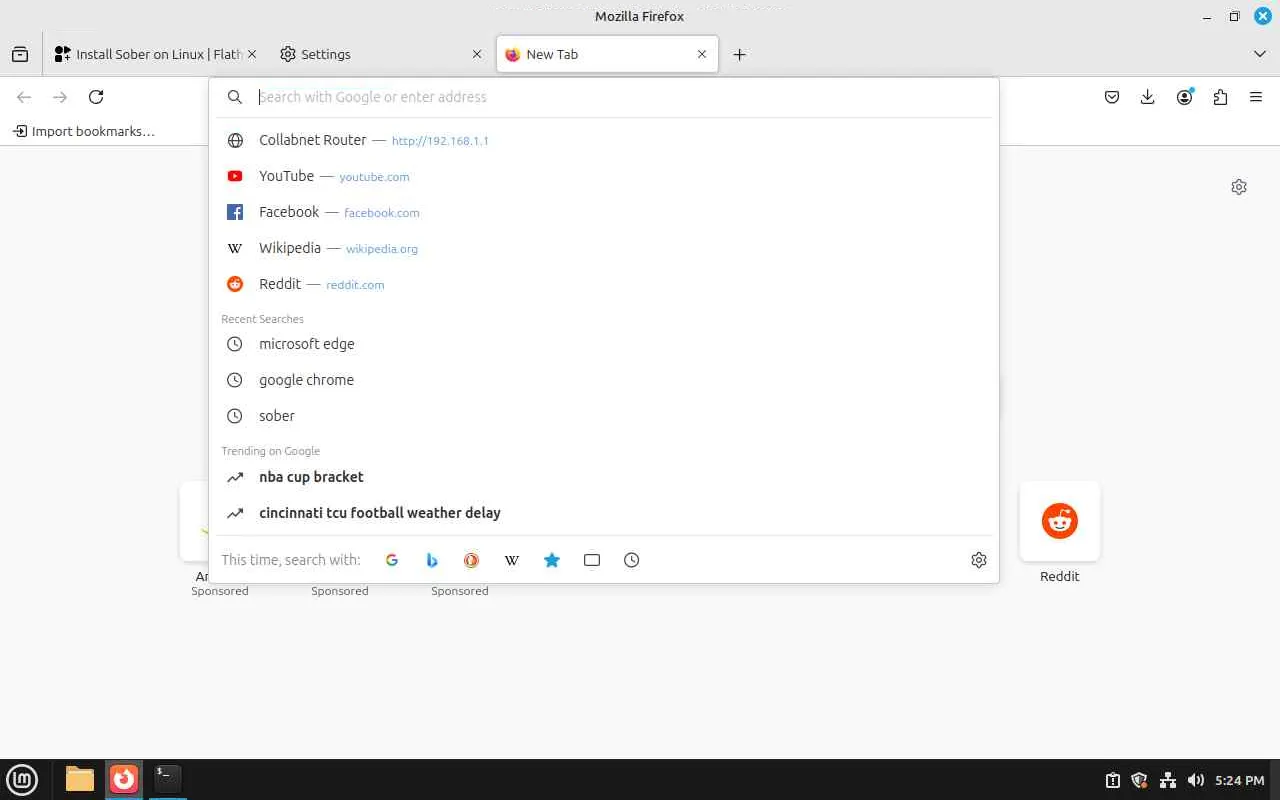The height and width of the screenshot is (800, 1280).
Task: Search open tabs using the tabs icon
Action: 592,560
